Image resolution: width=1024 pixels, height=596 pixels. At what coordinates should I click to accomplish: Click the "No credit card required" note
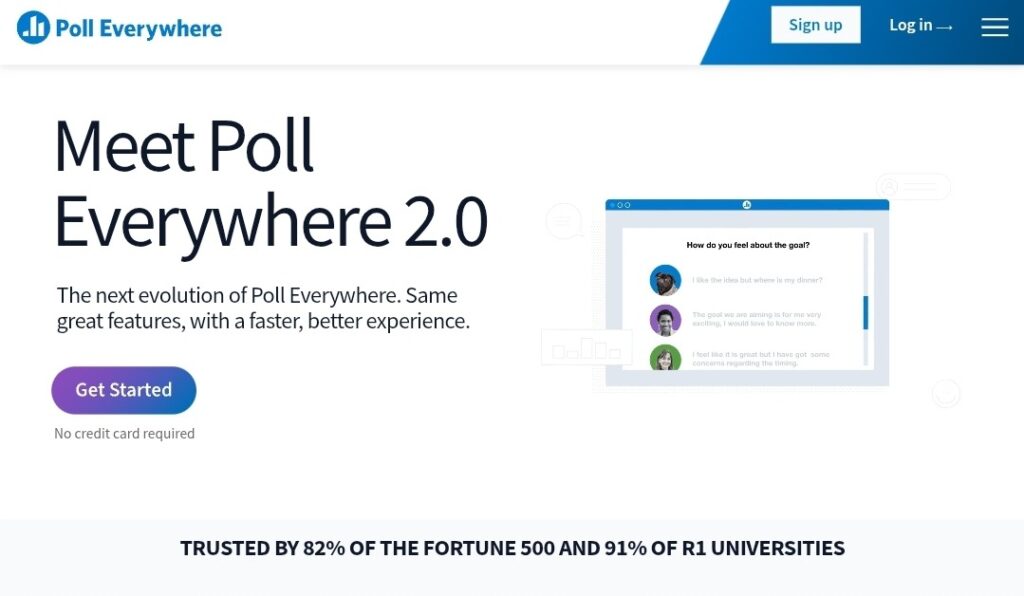click(124, 434)
